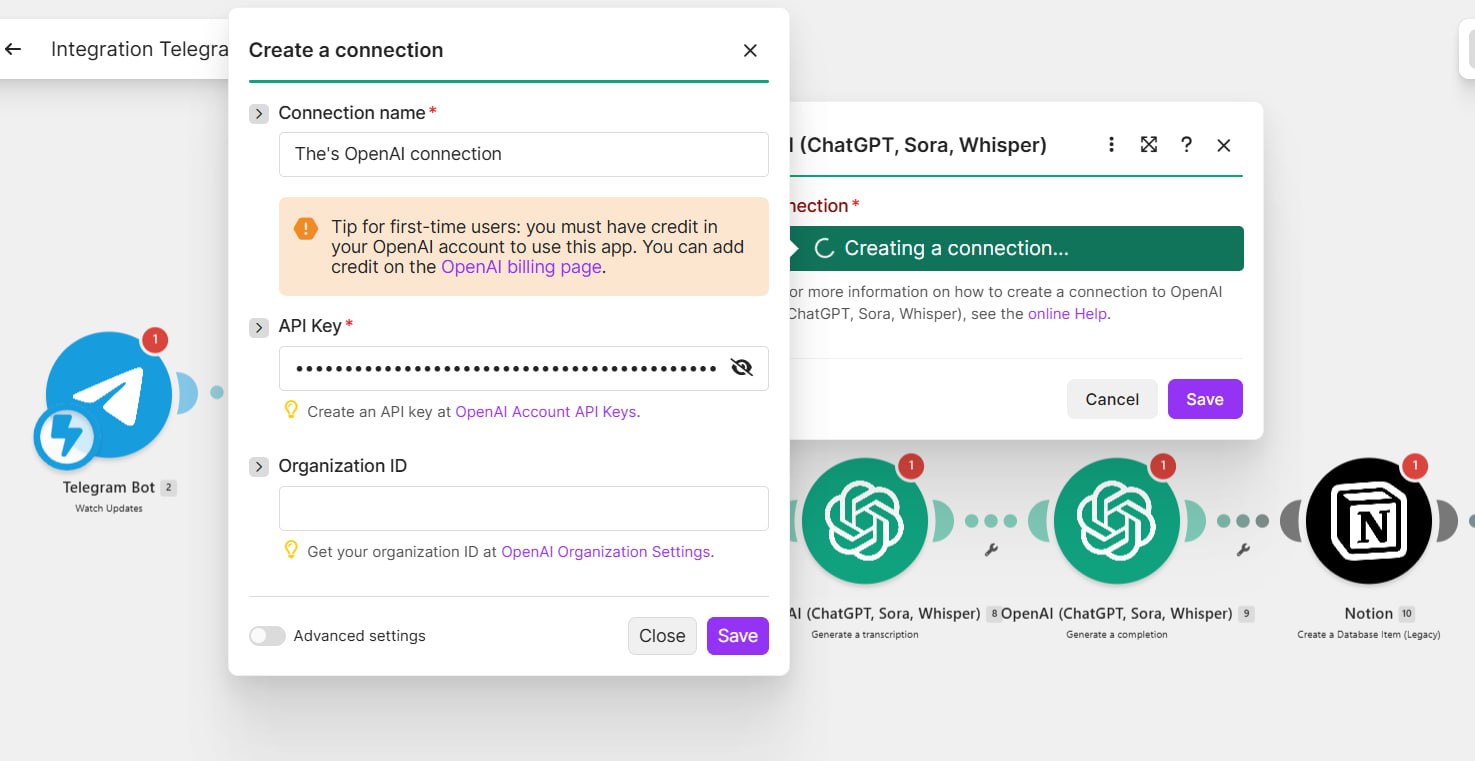Viewport: 1475px width, 761px height.
Task: Save the new connection in the dialog
Action: pyautogui.click(x=738, y=636)
